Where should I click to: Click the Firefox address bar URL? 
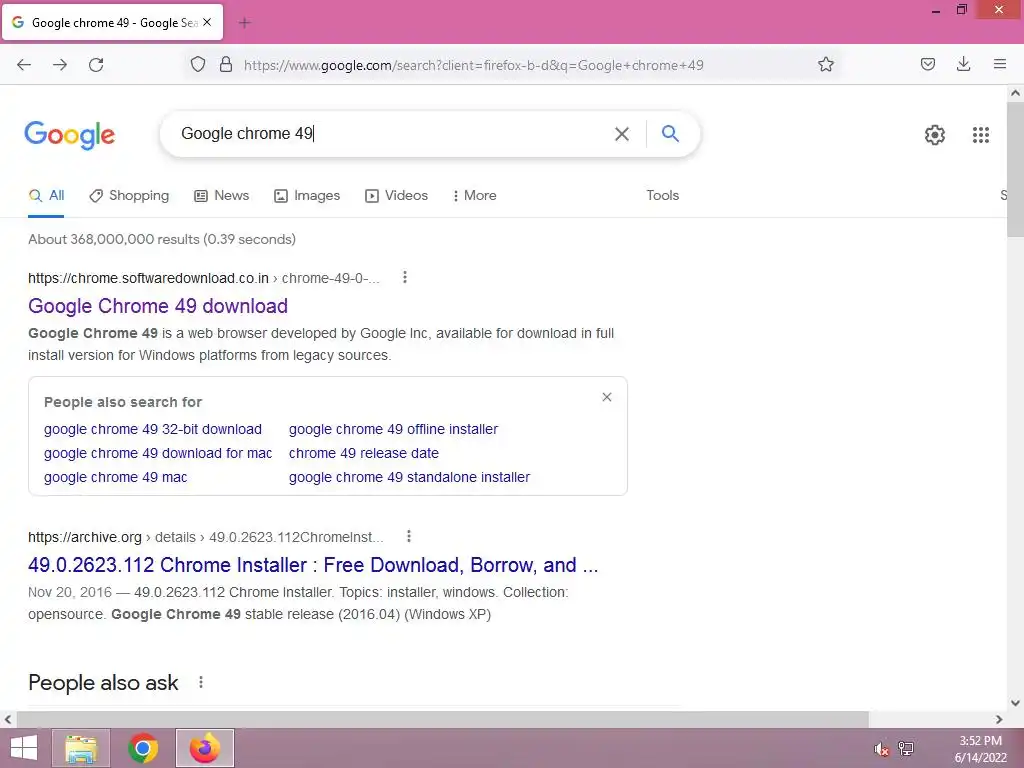pyautogui.click(x=473, y=65)
